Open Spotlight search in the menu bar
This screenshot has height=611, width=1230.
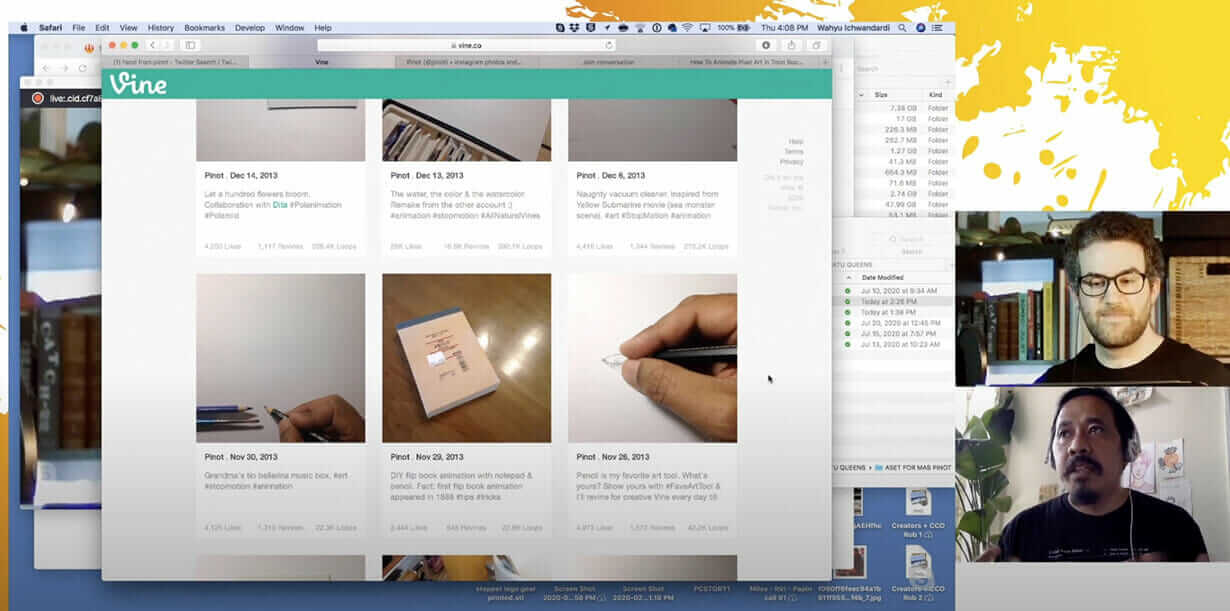903,28
